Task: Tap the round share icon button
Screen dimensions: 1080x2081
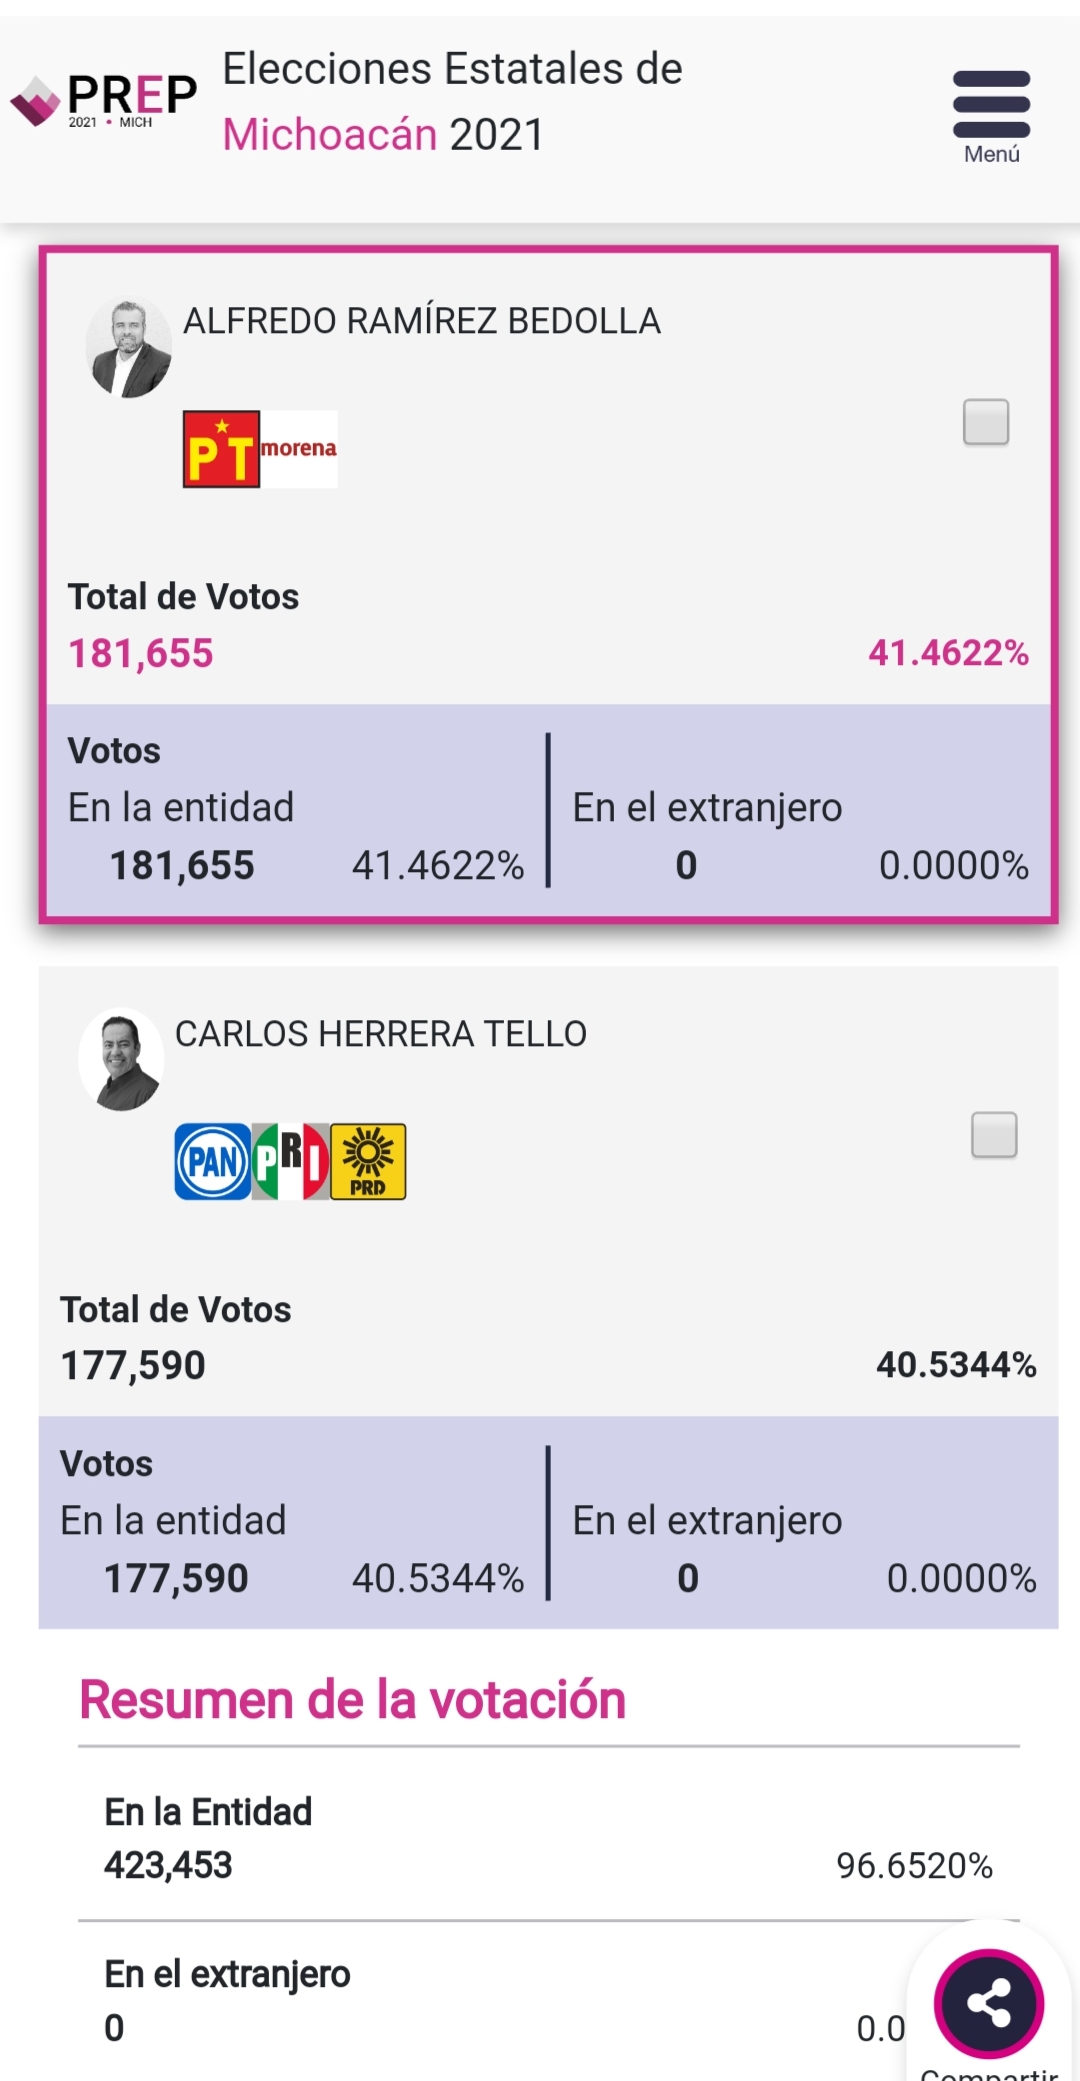Action: pos(988,2003)
